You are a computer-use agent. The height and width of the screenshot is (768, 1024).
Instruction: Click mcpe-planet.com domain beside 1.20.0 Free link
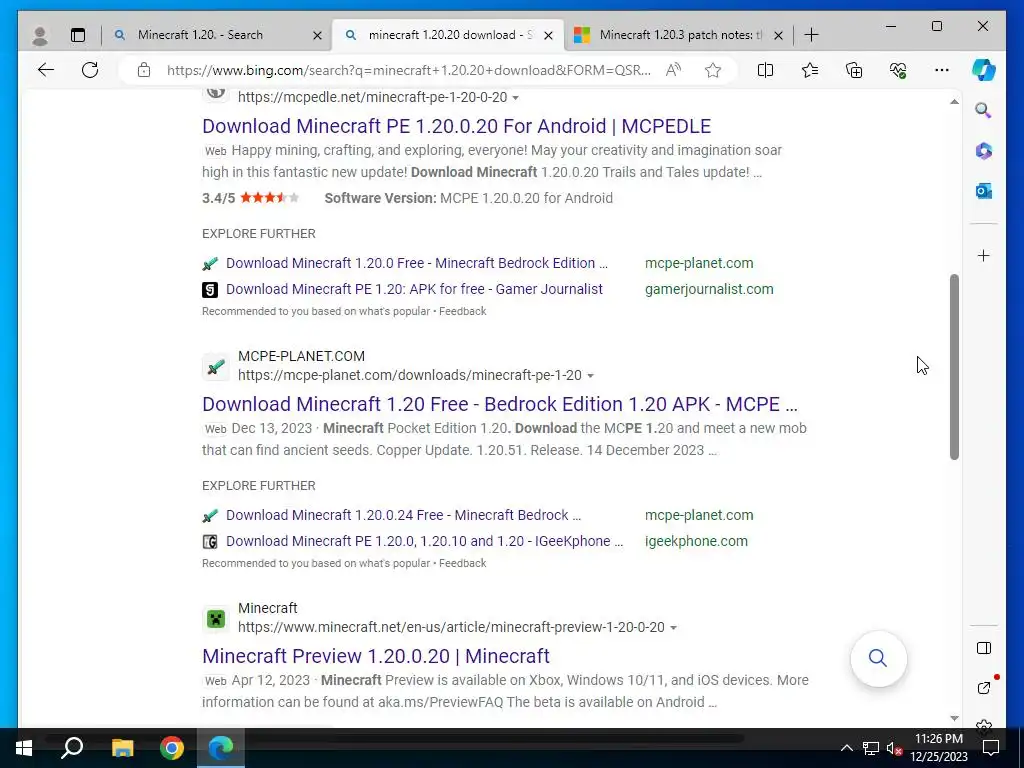(x=699, y=263)
